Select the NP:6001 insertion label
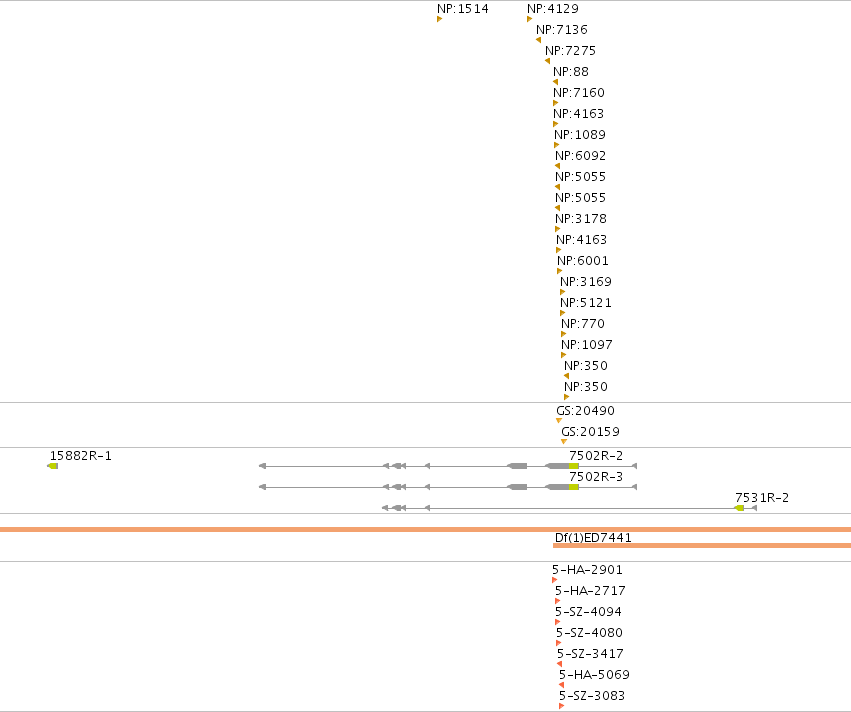This screenshot has width=851, height=712. pyautogui.click(x=582, y=260)
